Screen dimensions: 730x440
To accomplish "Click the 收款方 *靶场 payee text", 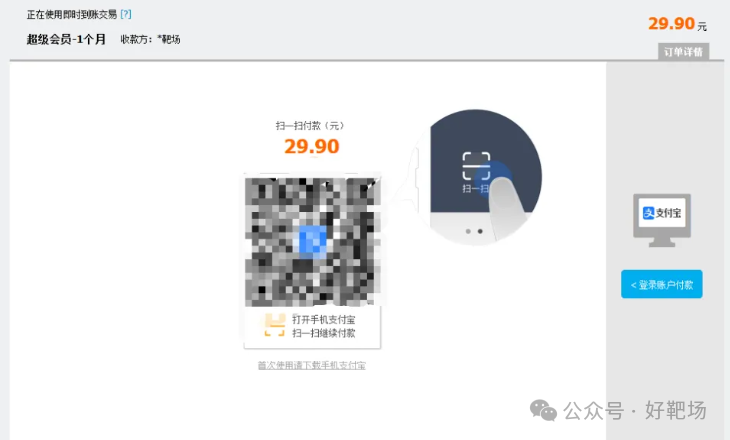I will coord(150,40).
